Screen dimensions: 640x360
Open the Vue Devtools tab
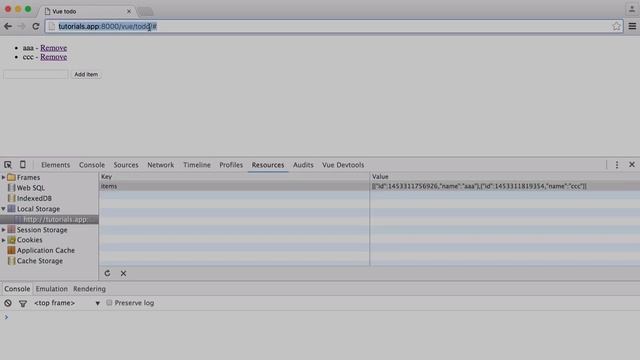(x=343, y=165)
